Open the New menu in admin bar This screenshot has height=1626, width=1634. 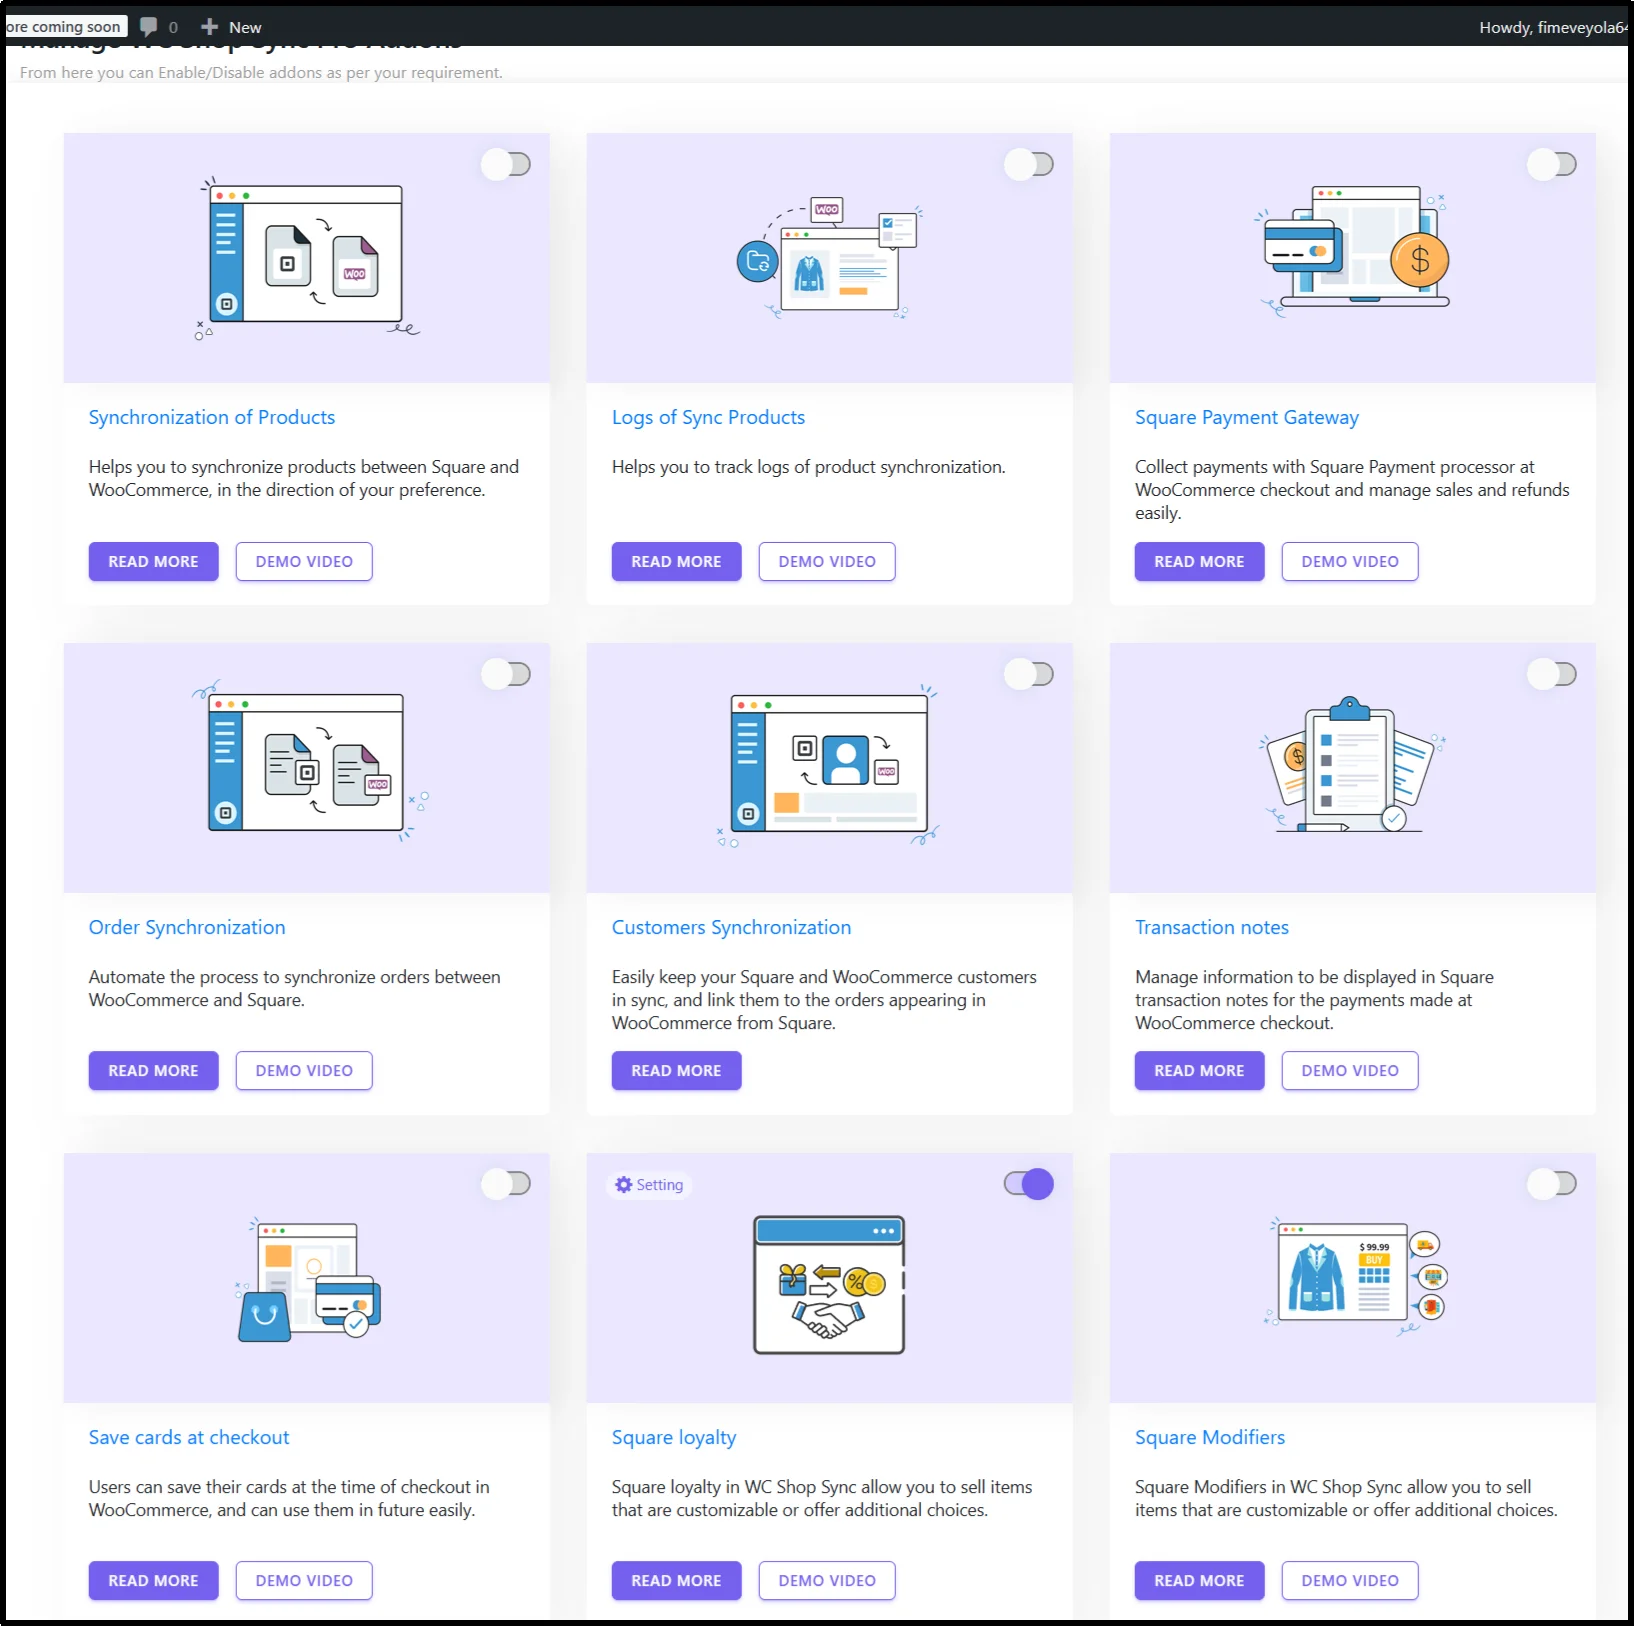[x=231, y=27]
